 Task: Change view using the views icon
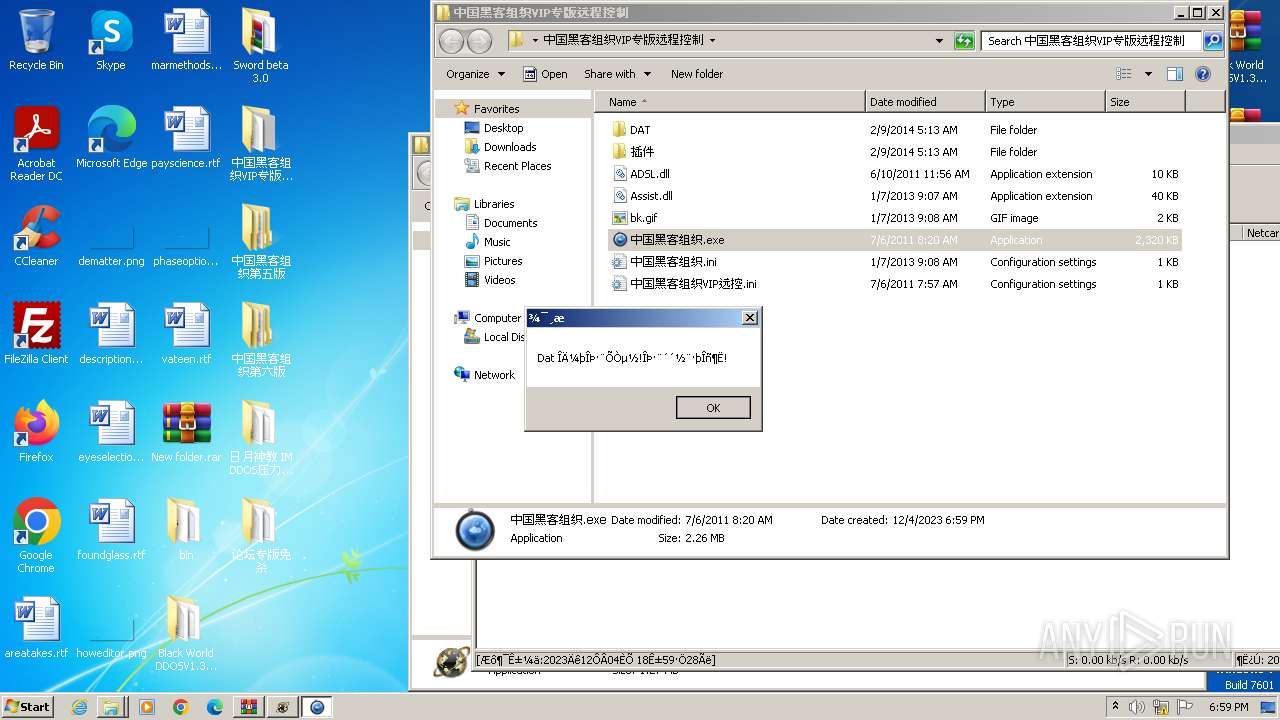pyautogui.click(x=1124, y=74)
